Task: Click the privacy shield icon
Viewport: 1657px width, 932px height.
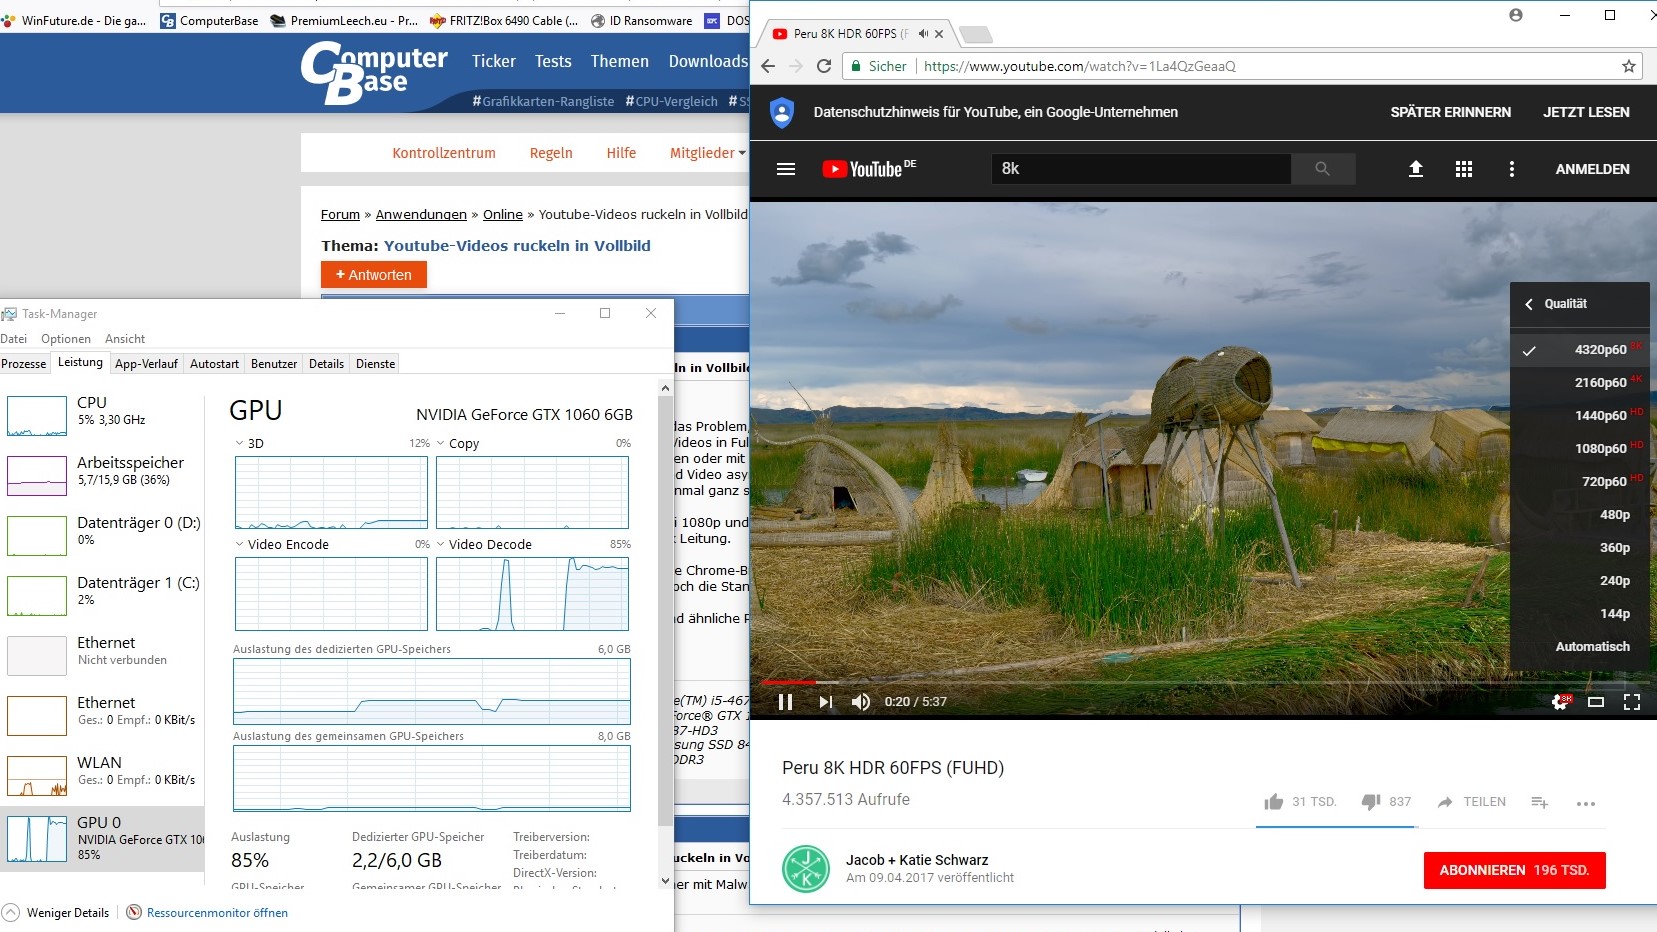Action: [x=782, y=112]
